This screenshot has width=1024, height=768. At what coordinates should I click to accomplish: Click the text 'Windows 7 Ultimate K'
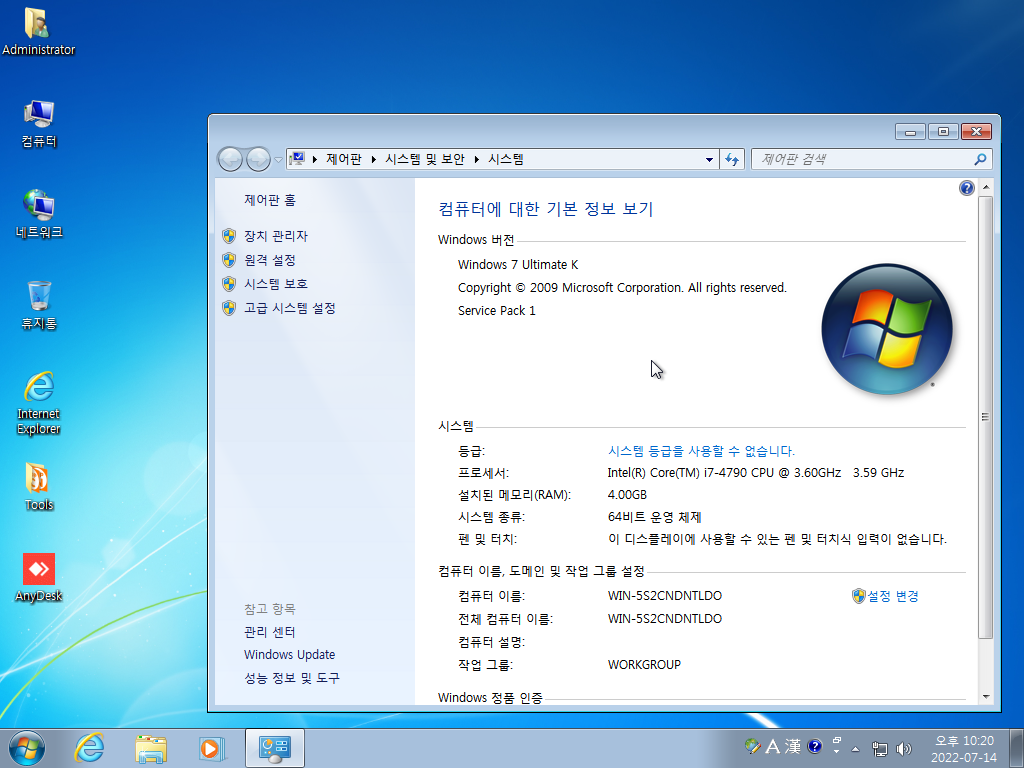[x=518, y=264]
